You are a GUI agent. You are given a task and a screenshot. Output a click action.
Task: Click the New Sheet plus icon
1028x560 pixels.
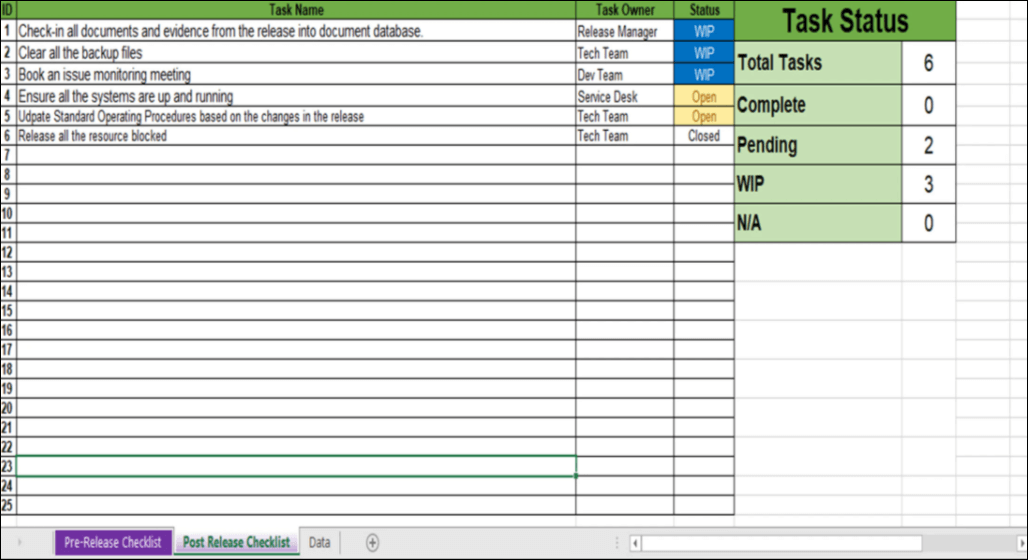pos(372,542)
